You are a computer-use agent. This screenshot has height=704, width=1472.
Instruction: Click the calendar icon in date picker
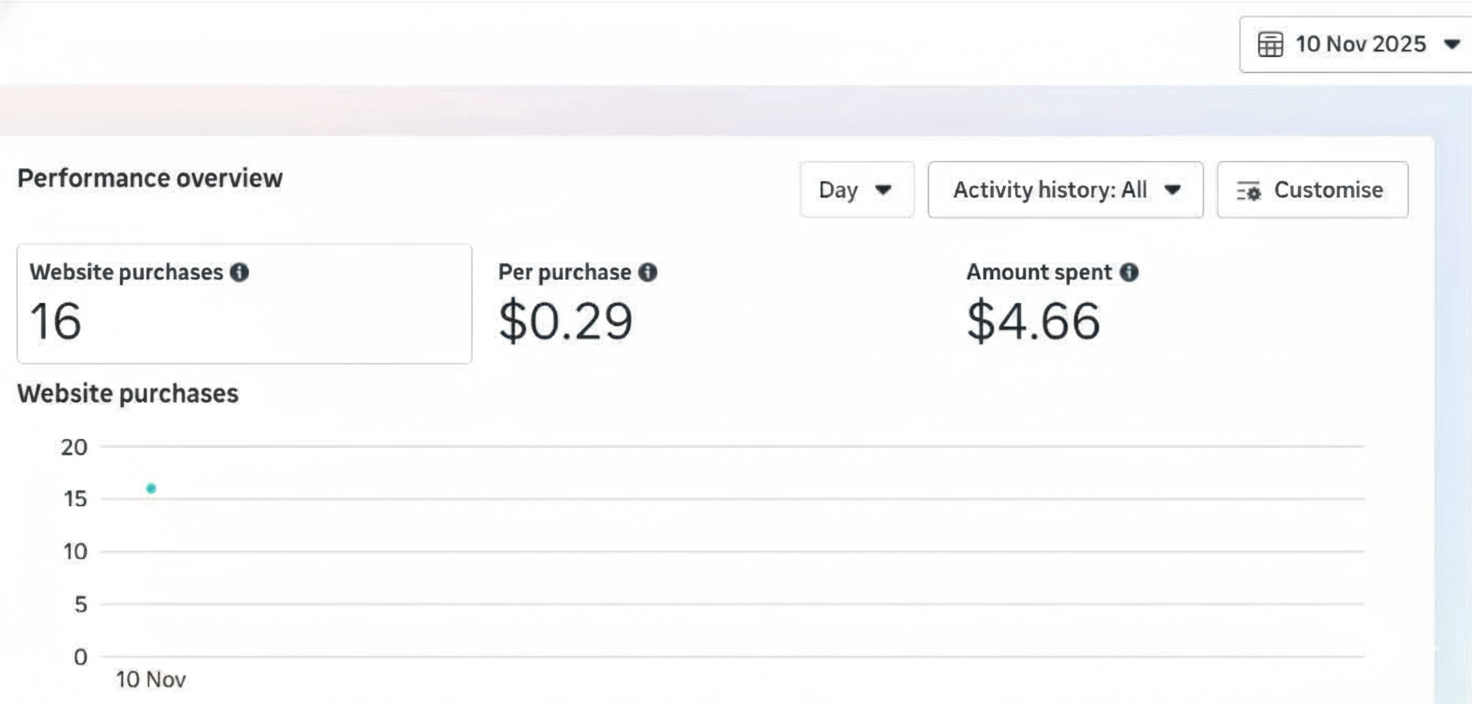pos(1270,45)
